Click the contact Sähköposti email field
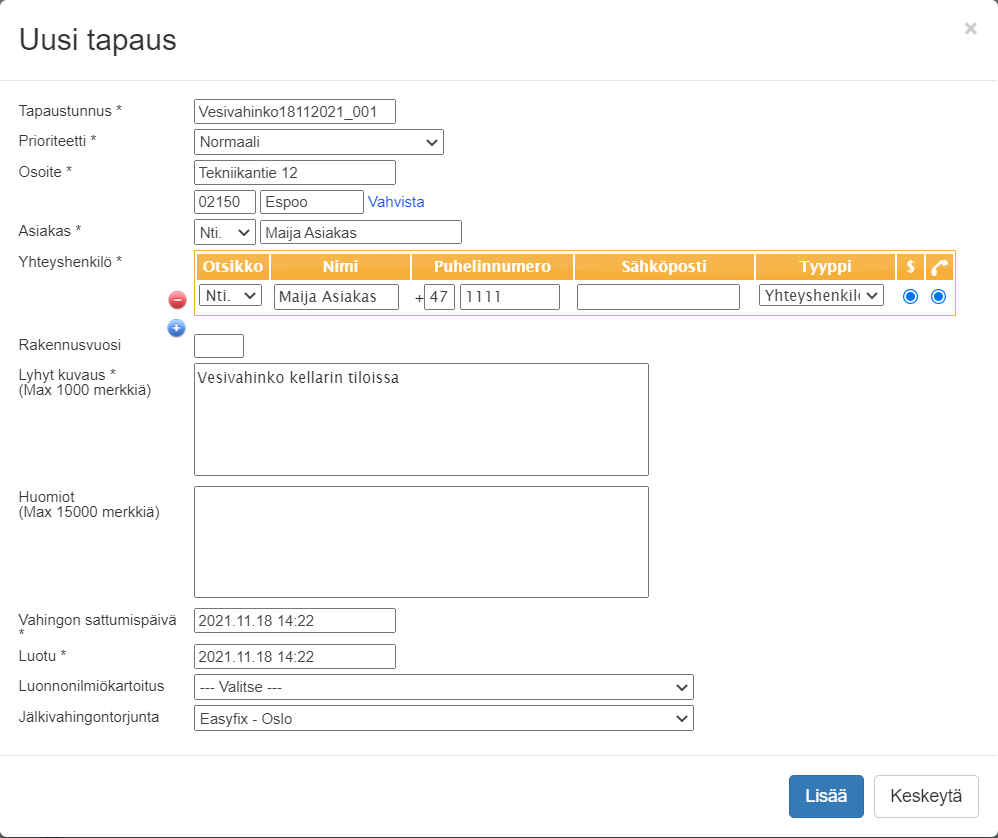This screenshot has width=998, height=838. [658, 297]
